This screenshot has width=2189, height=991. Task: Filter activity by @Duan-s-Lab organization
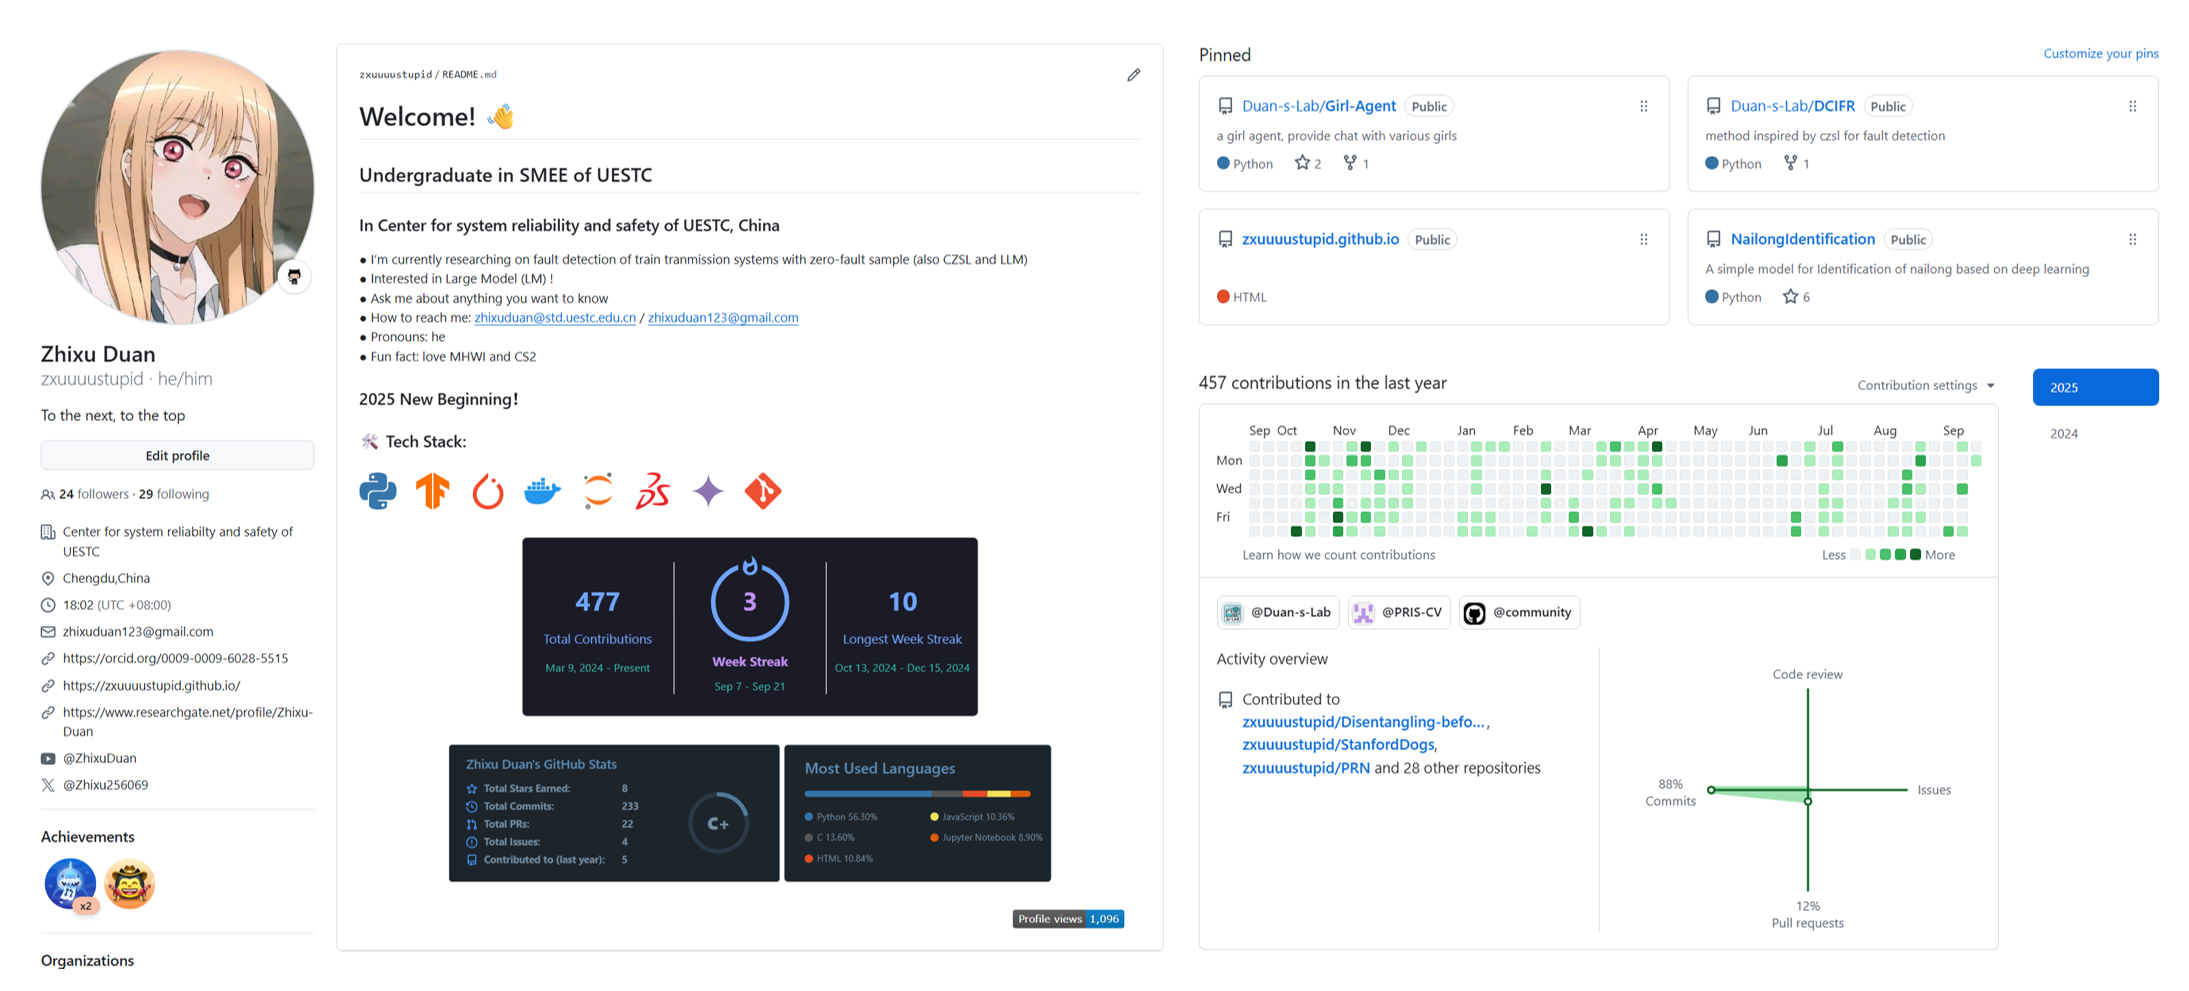[1278, 612]
